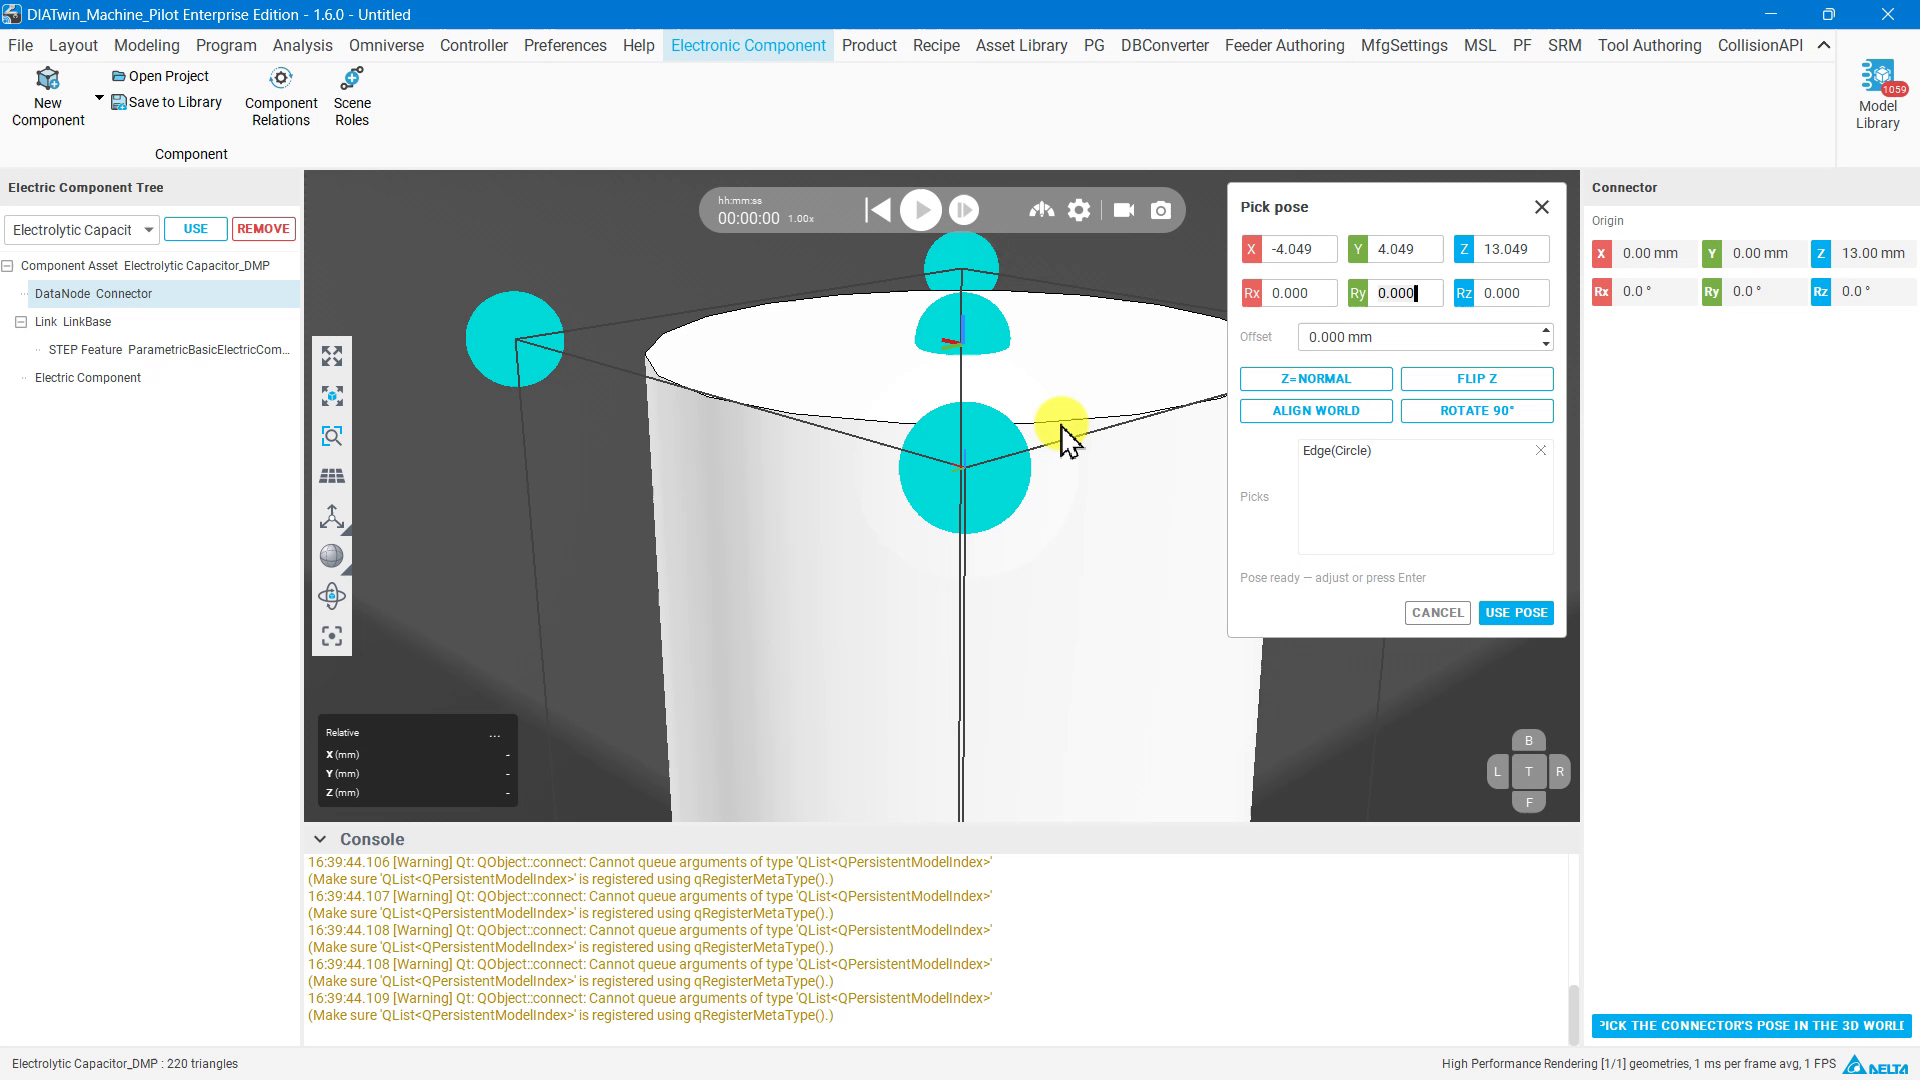
Task: Click the L face on the view cube
Action: (1497, 772)
